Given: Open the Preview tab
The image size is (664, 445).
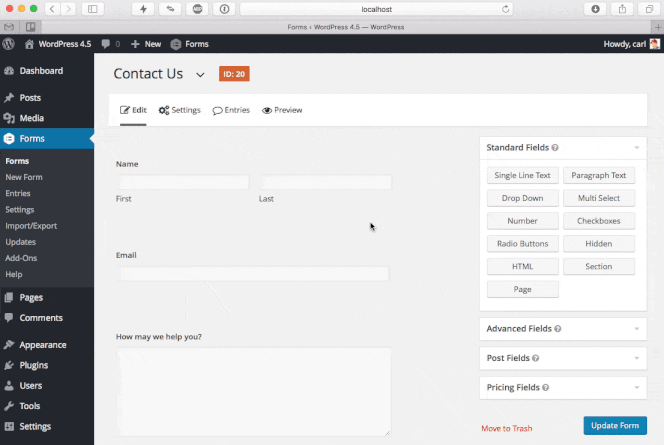Looking at the screenshot, I should (x=282, y=111).
